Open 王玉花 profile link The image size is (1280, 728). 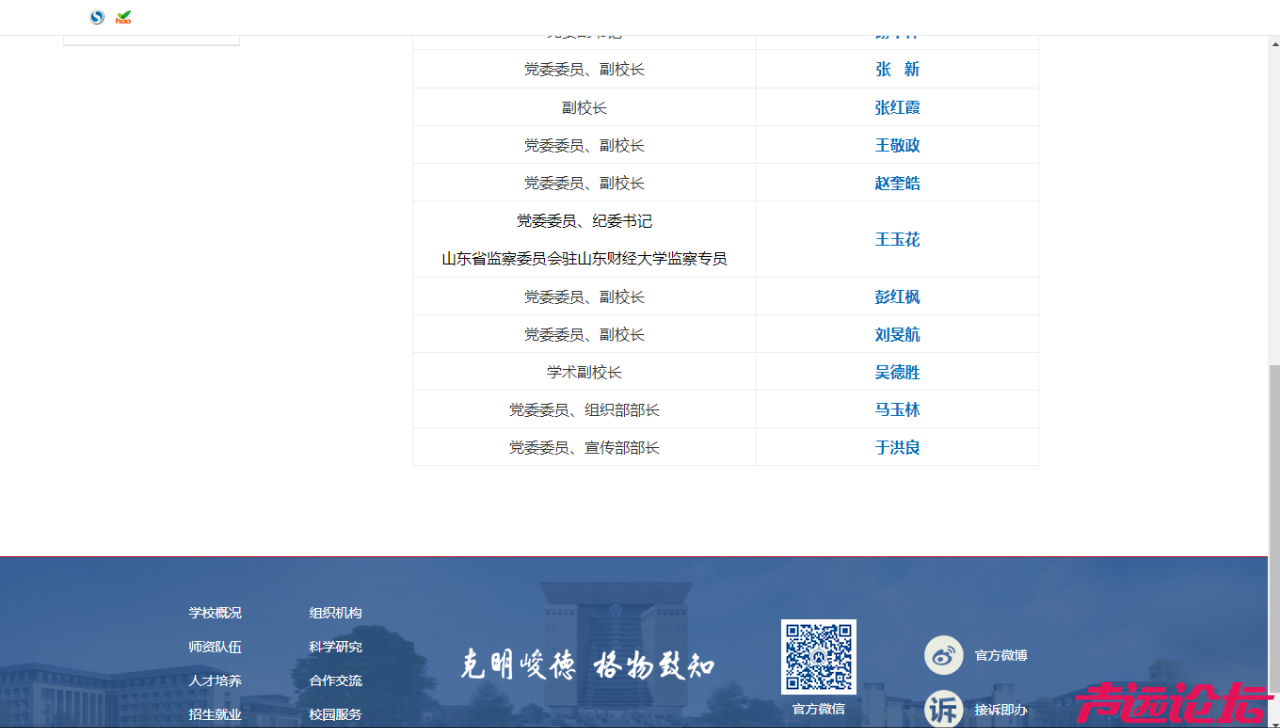click(x=897, y=239)
